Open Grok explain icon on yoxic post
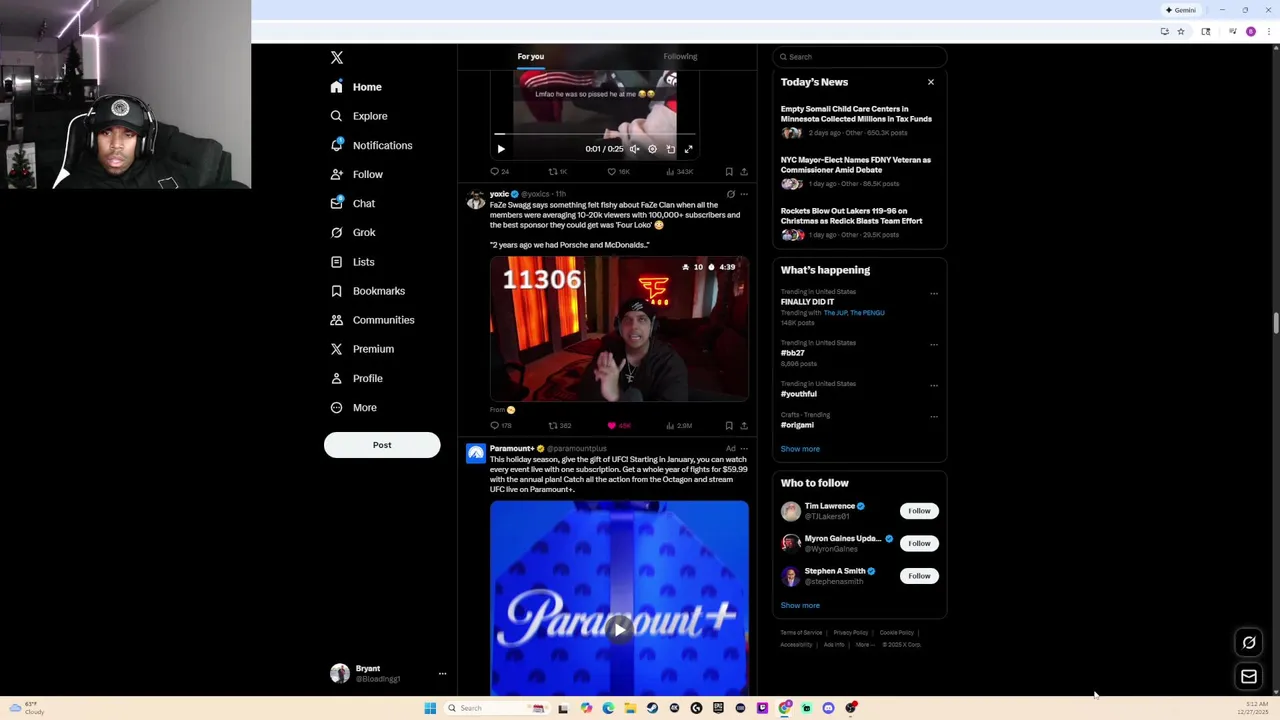 (731, 194)
